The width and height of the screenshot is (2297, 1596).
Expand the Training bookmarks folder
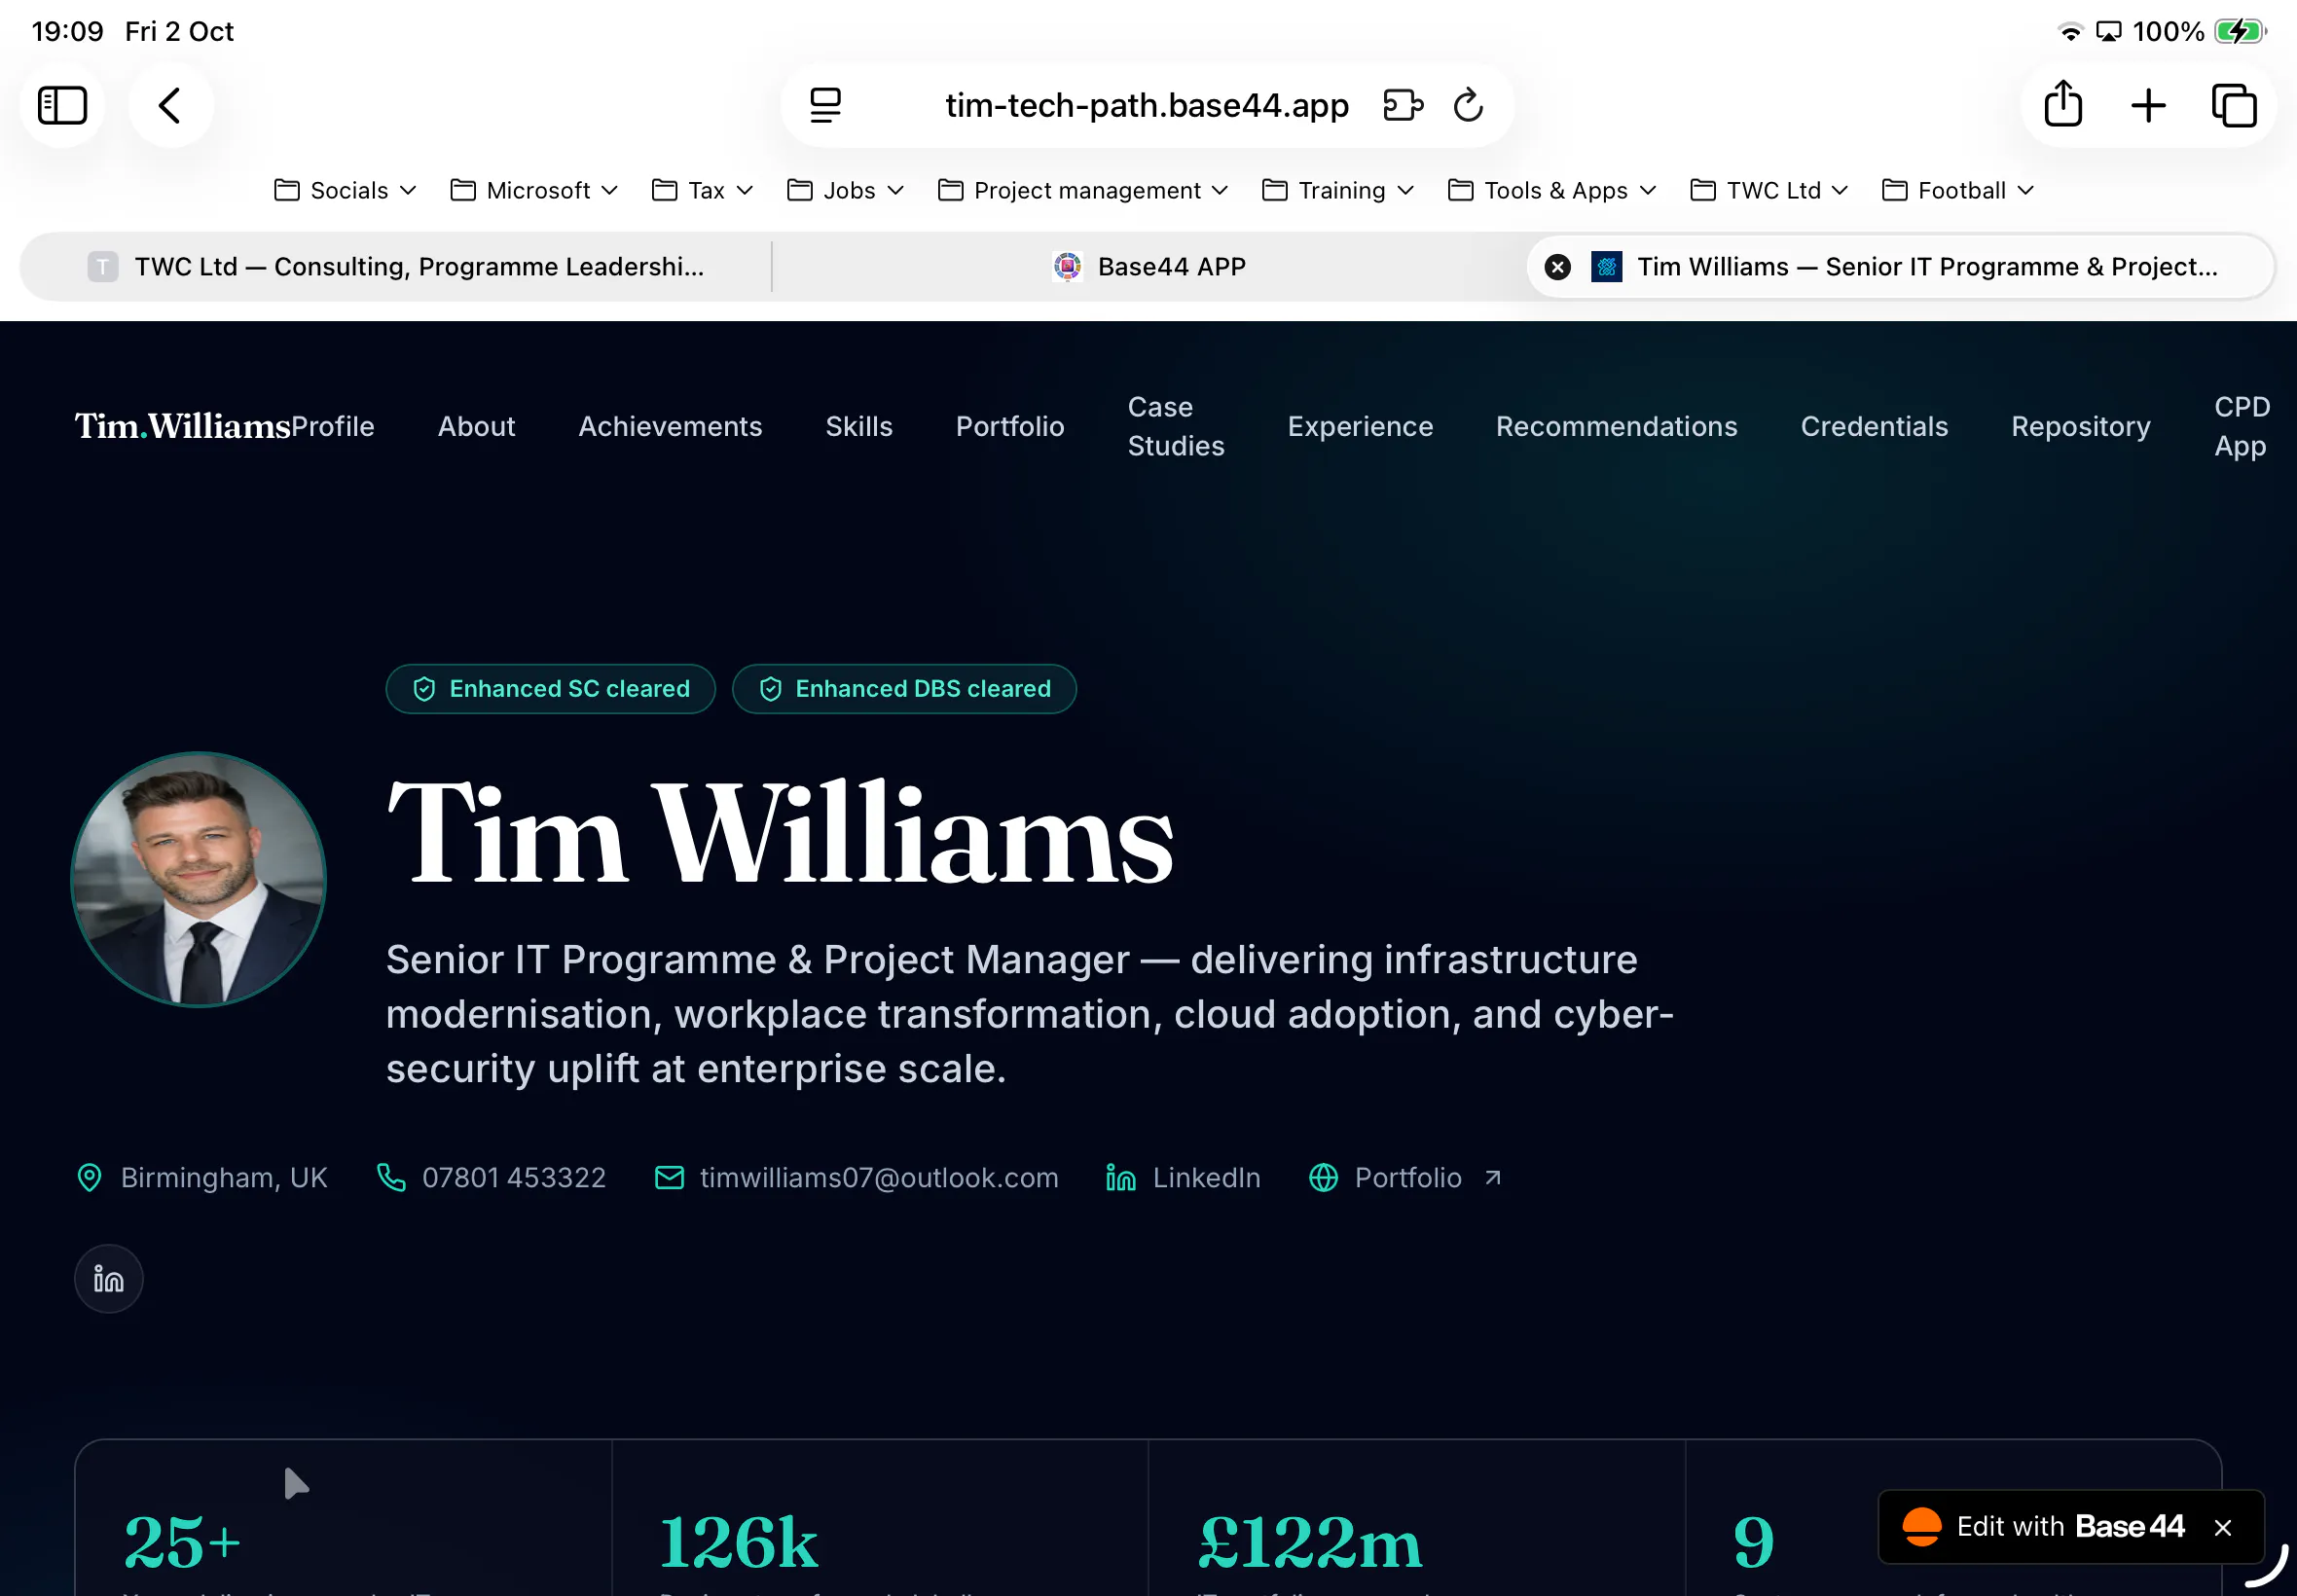1338,190
